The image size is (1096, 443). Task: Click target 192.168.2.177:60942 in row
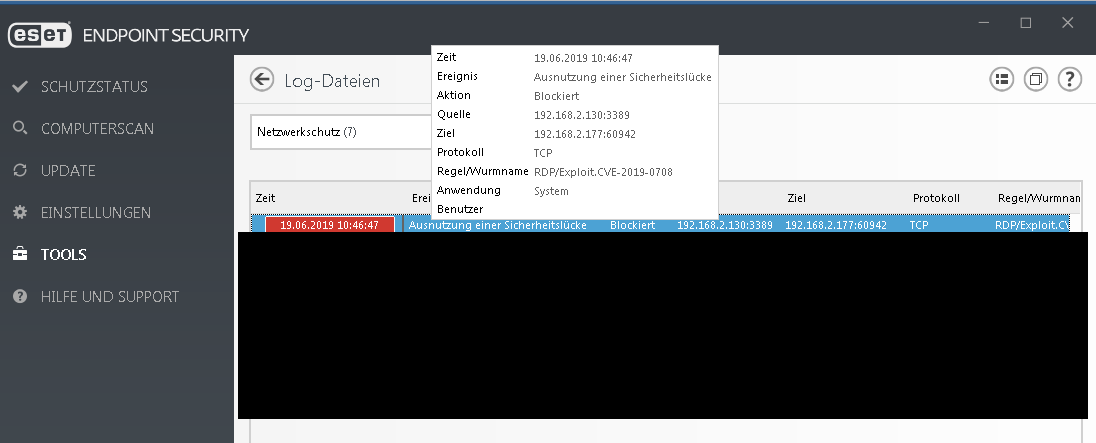pyautogui.click(x=835, y=225)
